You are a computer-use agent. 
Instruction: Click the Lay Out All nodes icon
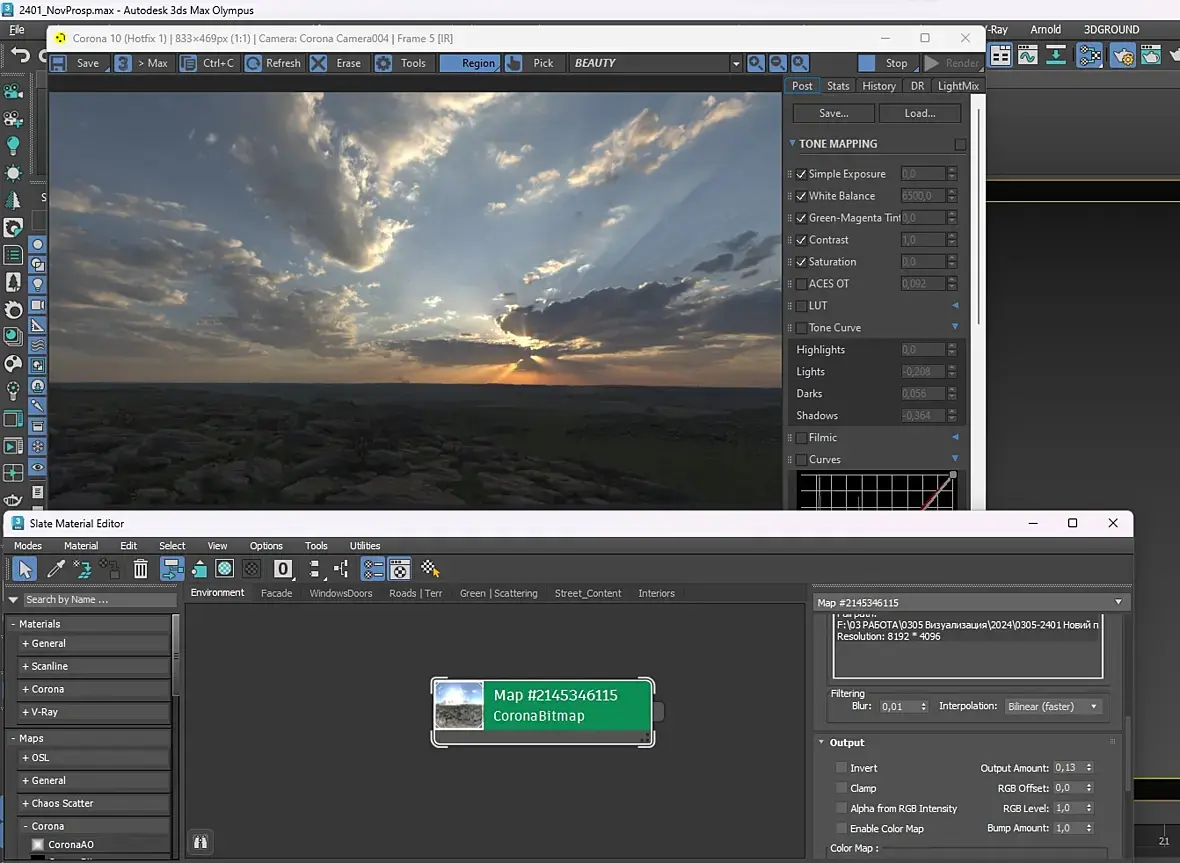[x=316, y=569]
